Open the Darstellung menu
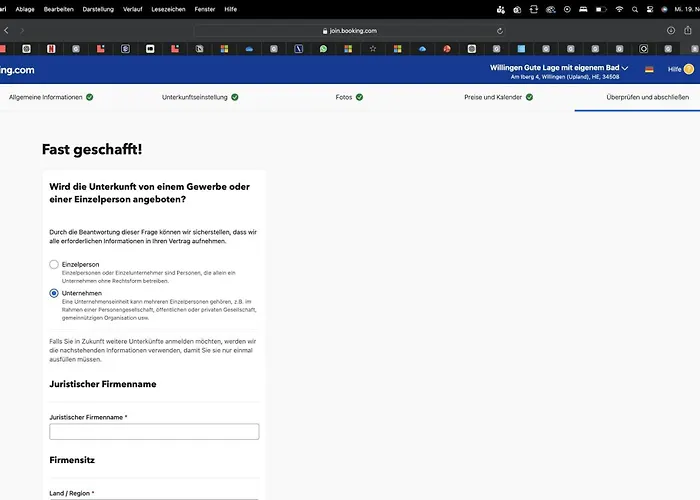 (x=98, y=9)
